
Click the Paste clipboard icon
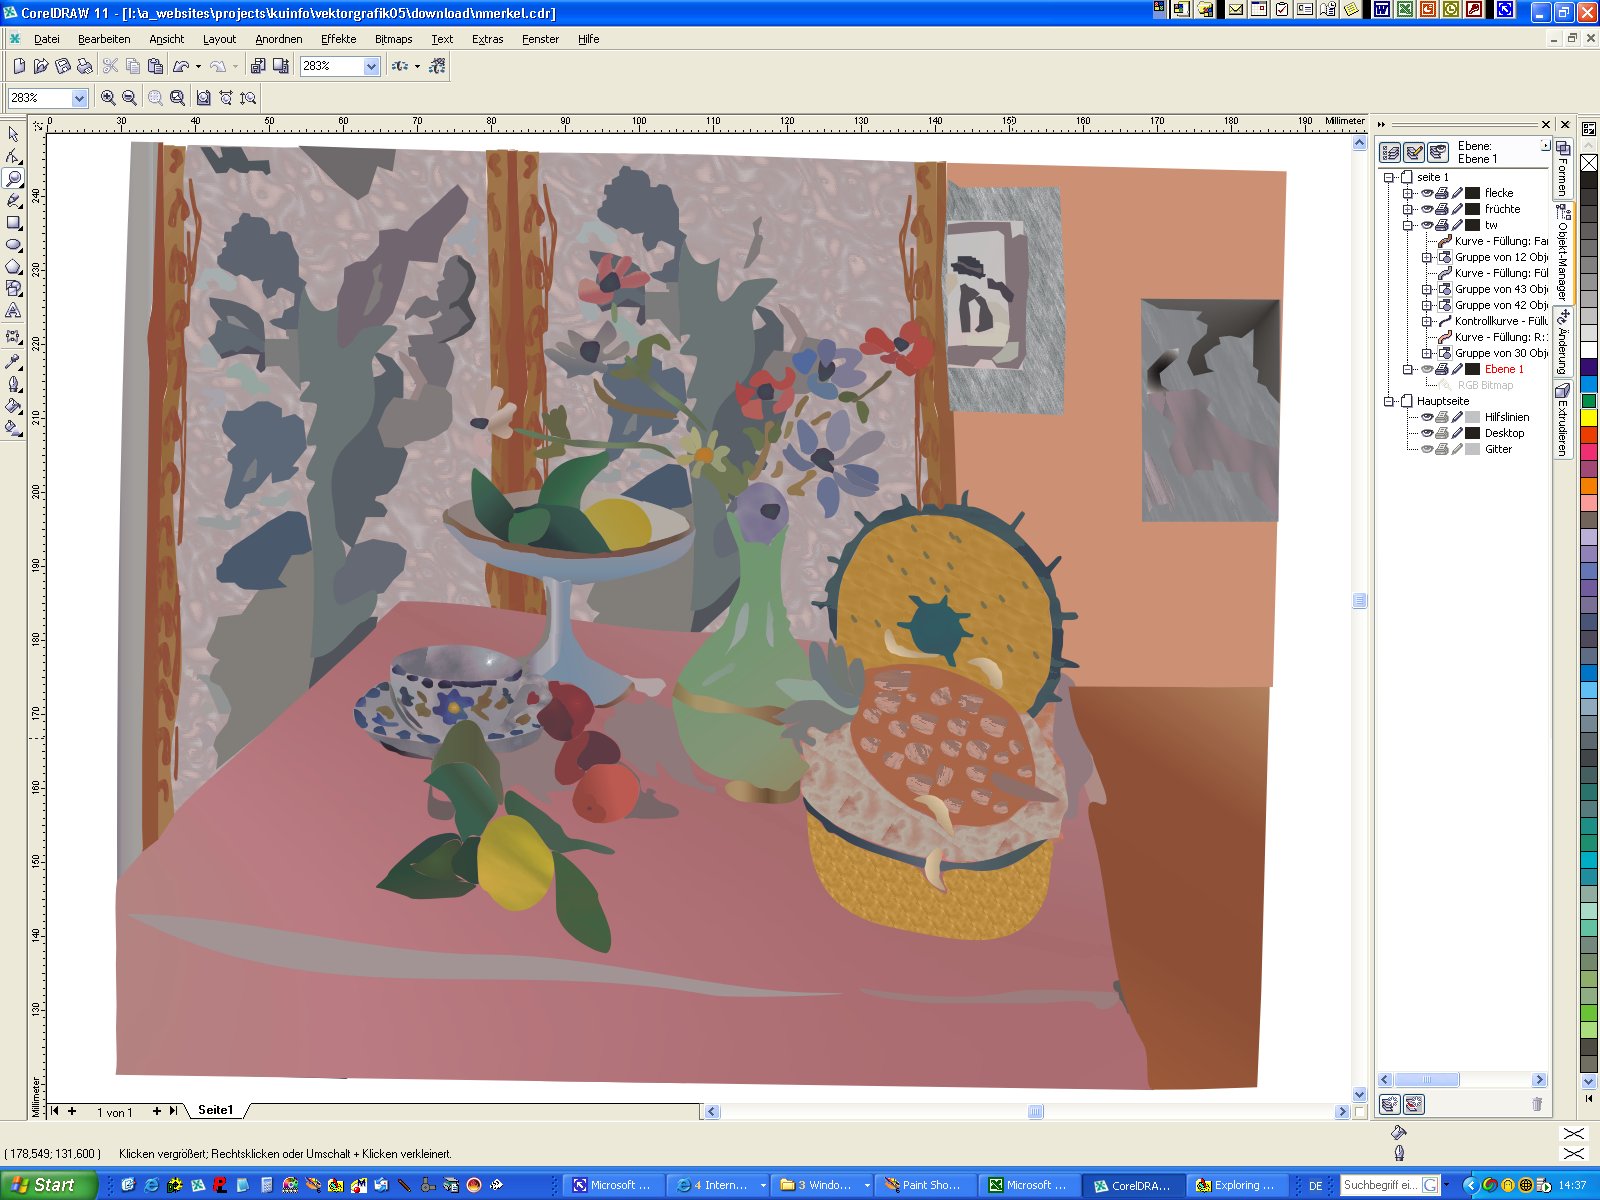pos(155,66)
